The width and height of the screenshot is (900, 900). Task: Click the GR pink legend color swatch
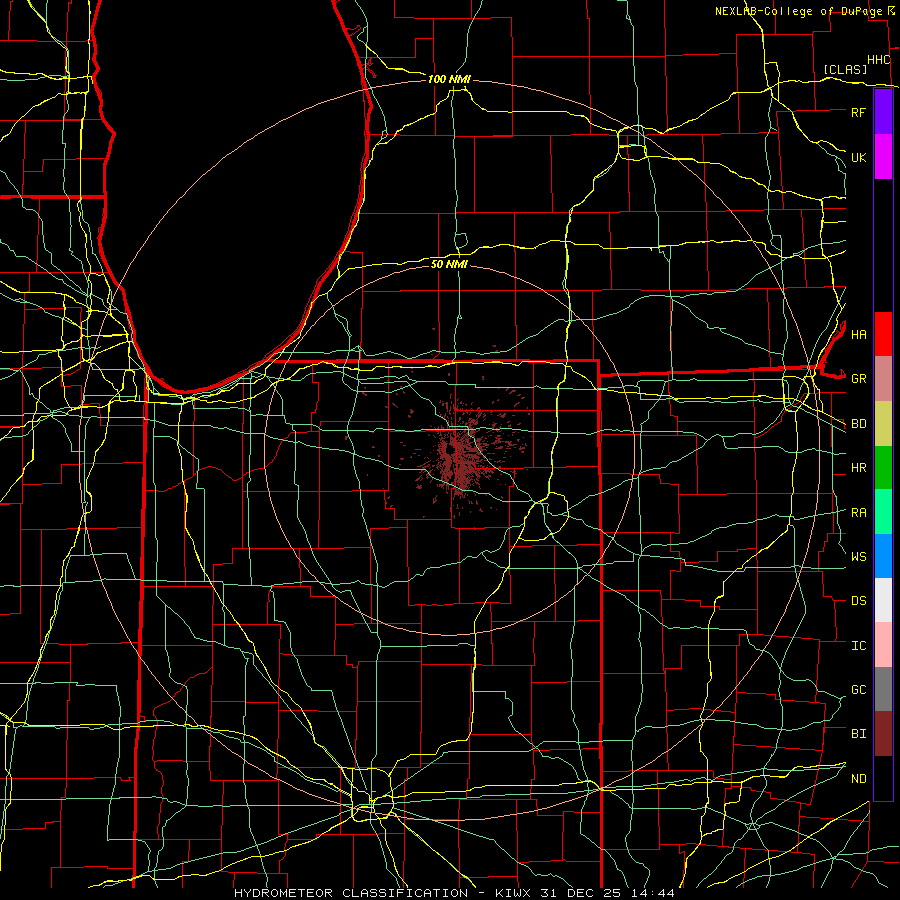pyautogui.click(x=883, y=379)
